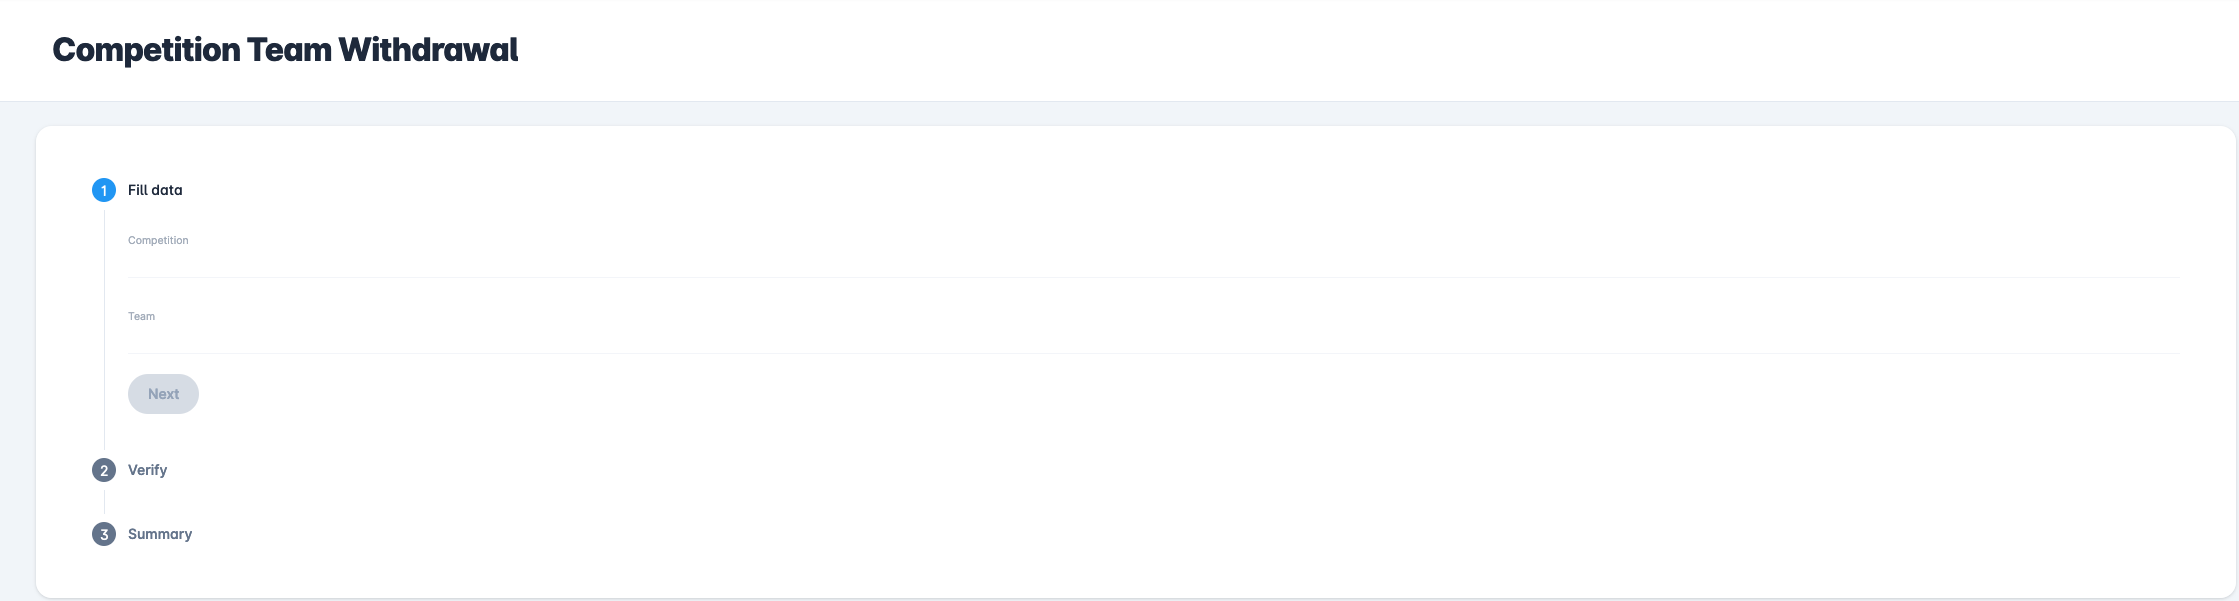
Task: Click the line connecting steps 1 and 2
Action: (104, 330)
